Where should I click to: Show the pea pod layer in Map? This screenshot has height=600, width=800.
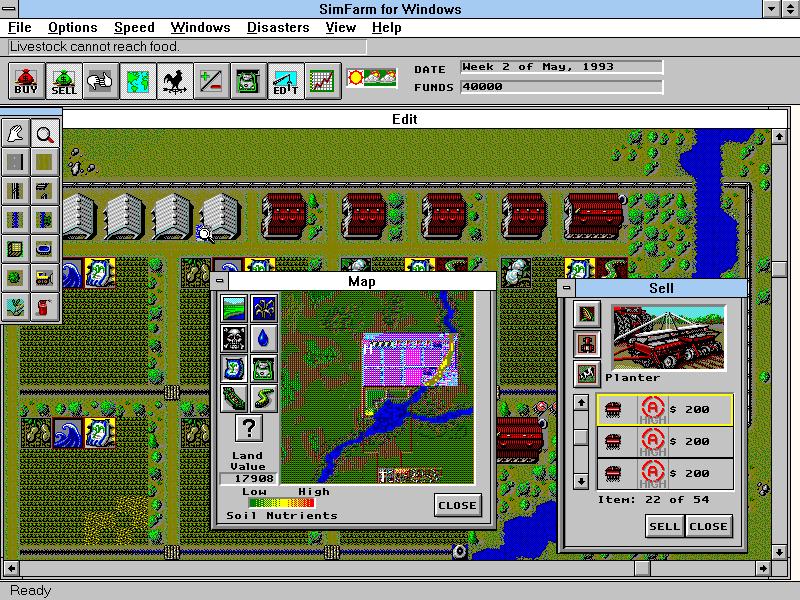point(234,398)
